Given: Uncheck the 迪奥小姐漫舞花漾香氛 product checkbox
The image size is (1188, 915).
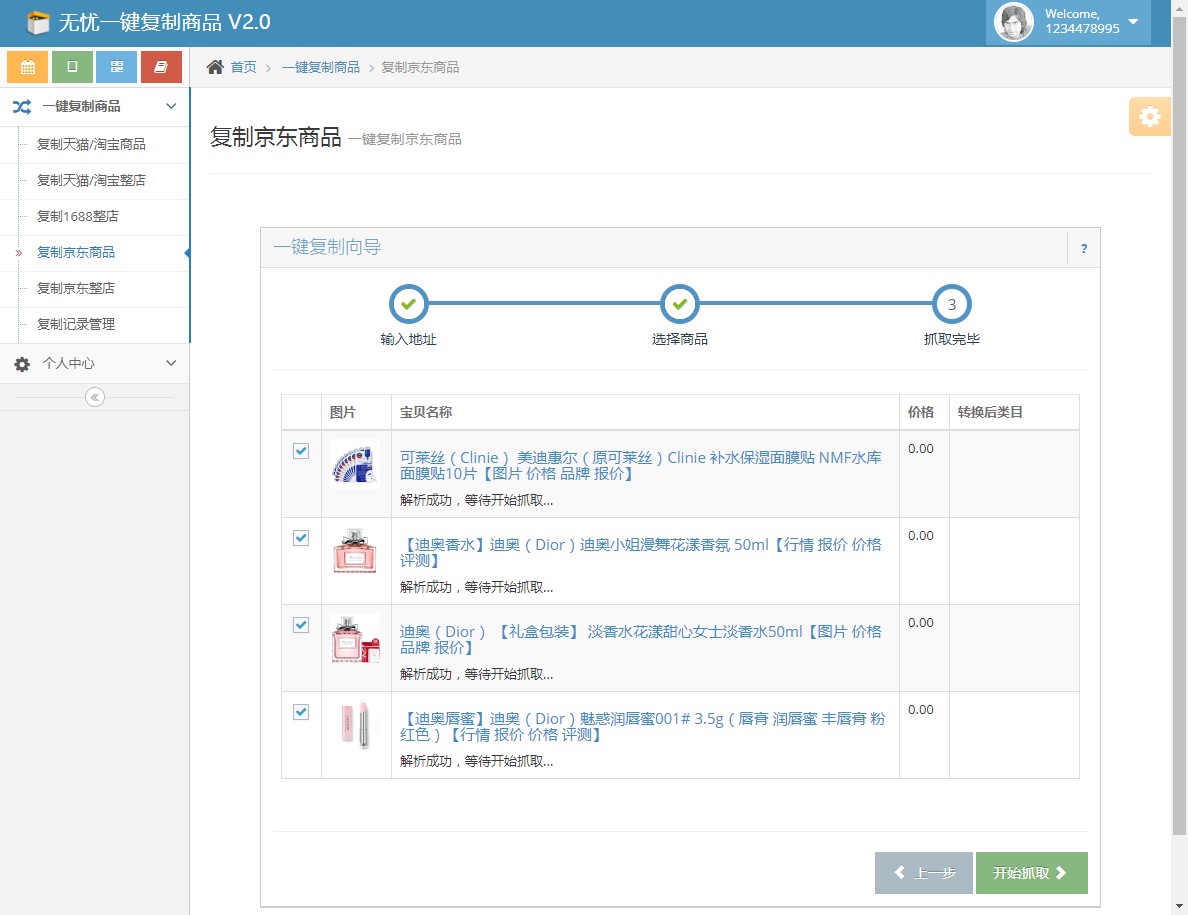Looking at the screenshot, I should click(301, 538).
